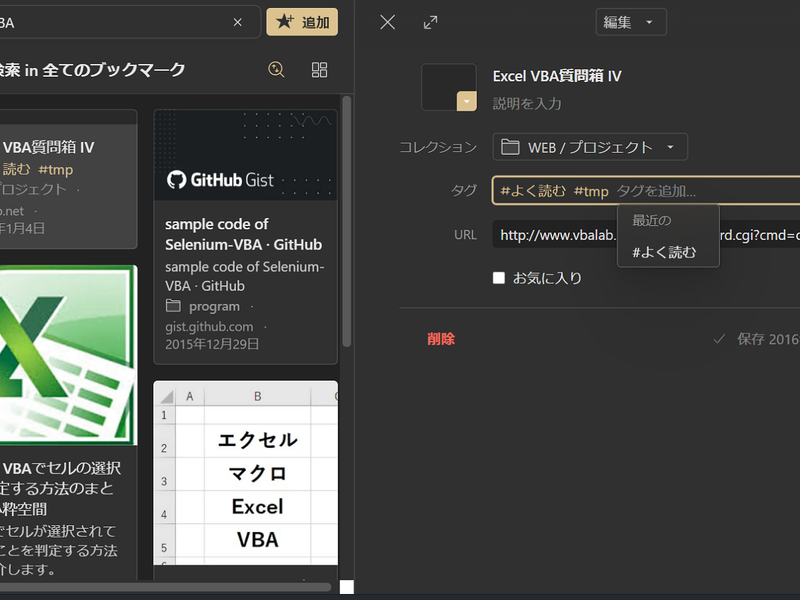The image size is (800, 600).
Task: Toggle the お気に入り checkbox
Action: (499, 278)
